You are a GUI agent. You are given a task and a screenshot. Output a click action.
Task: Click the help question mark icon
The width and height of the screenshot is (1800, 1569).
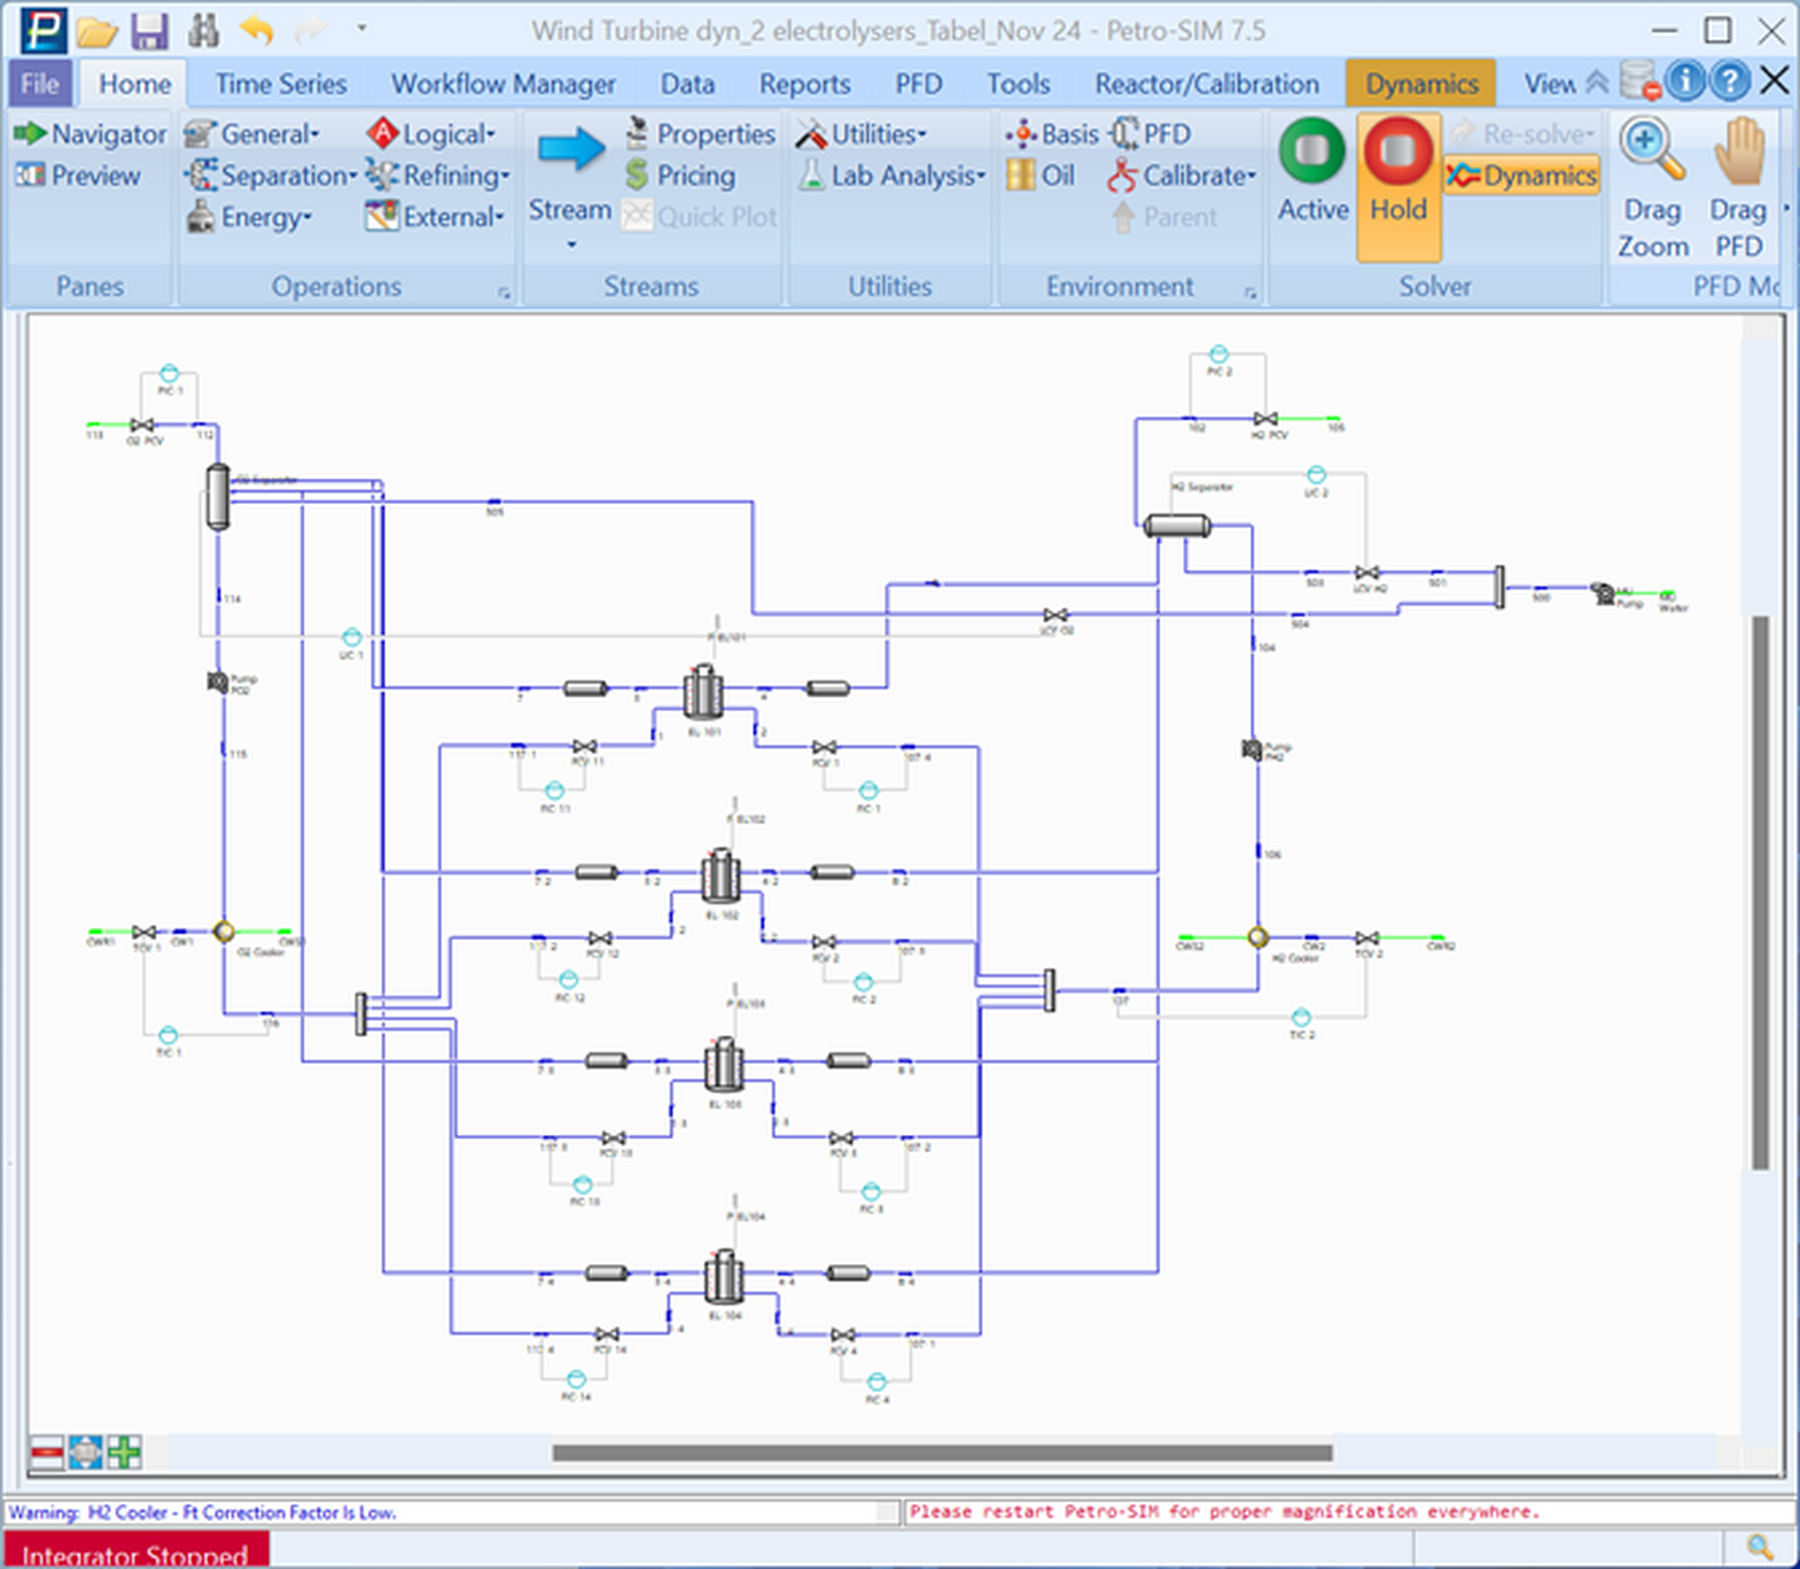(x=1729, y=80)
